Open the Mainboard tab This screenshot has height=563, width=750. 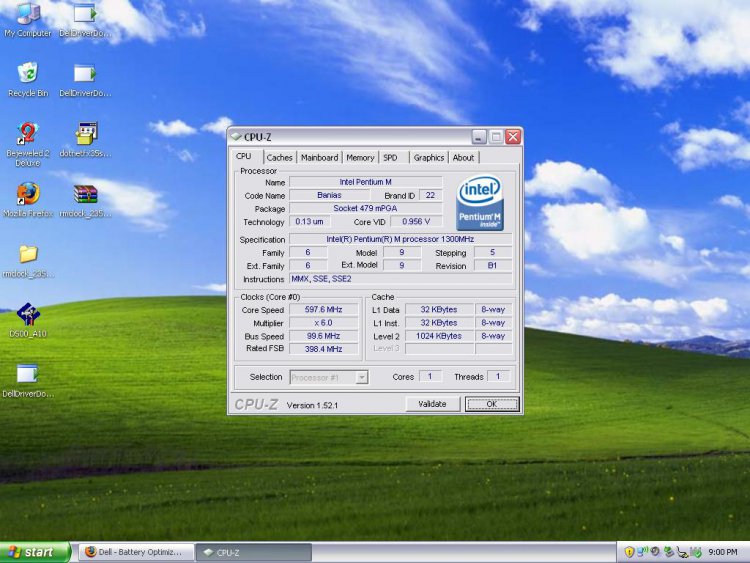point(320,157)
